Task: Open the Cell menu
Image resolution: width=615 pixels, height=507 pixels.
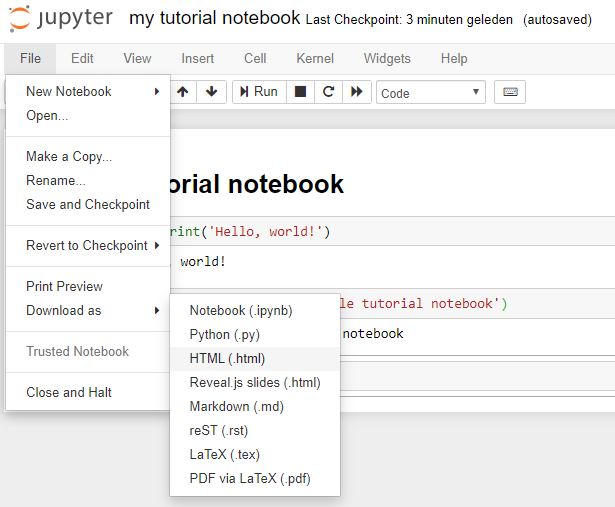Action: tap(255, 58)
